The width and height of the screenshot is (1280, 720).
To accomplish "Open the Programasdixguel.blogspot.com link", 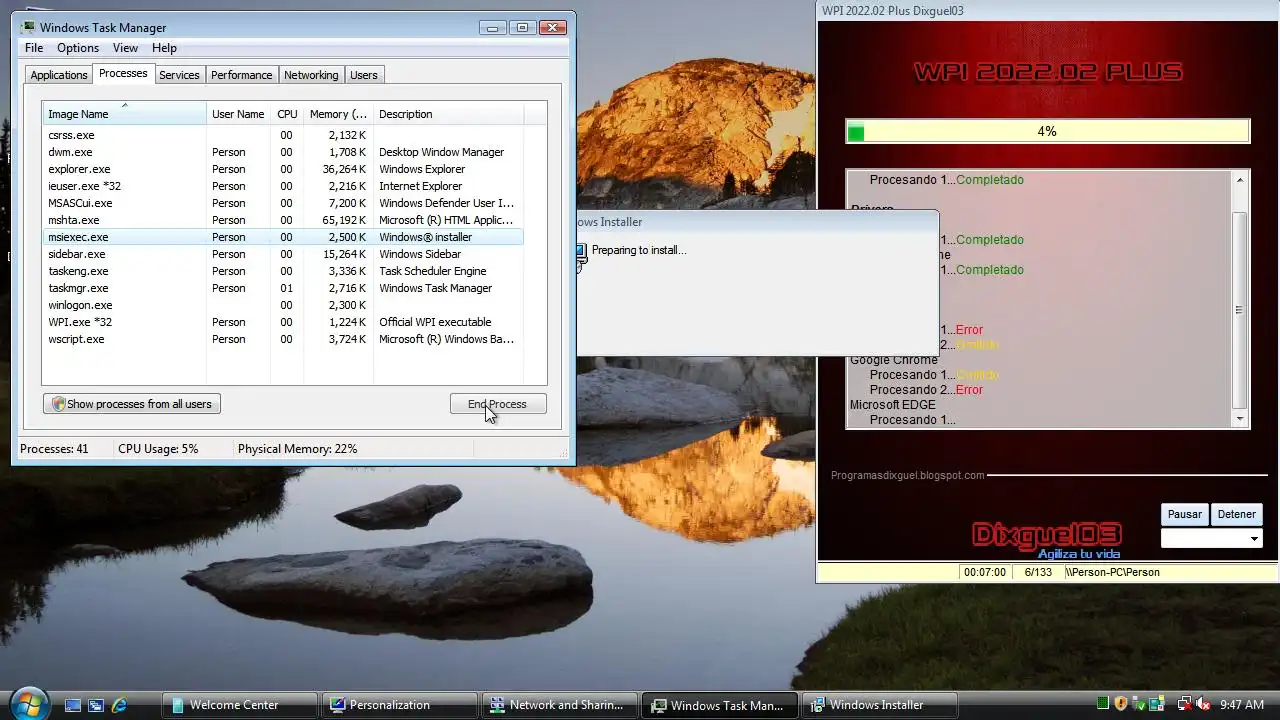I will click(908, 475).
